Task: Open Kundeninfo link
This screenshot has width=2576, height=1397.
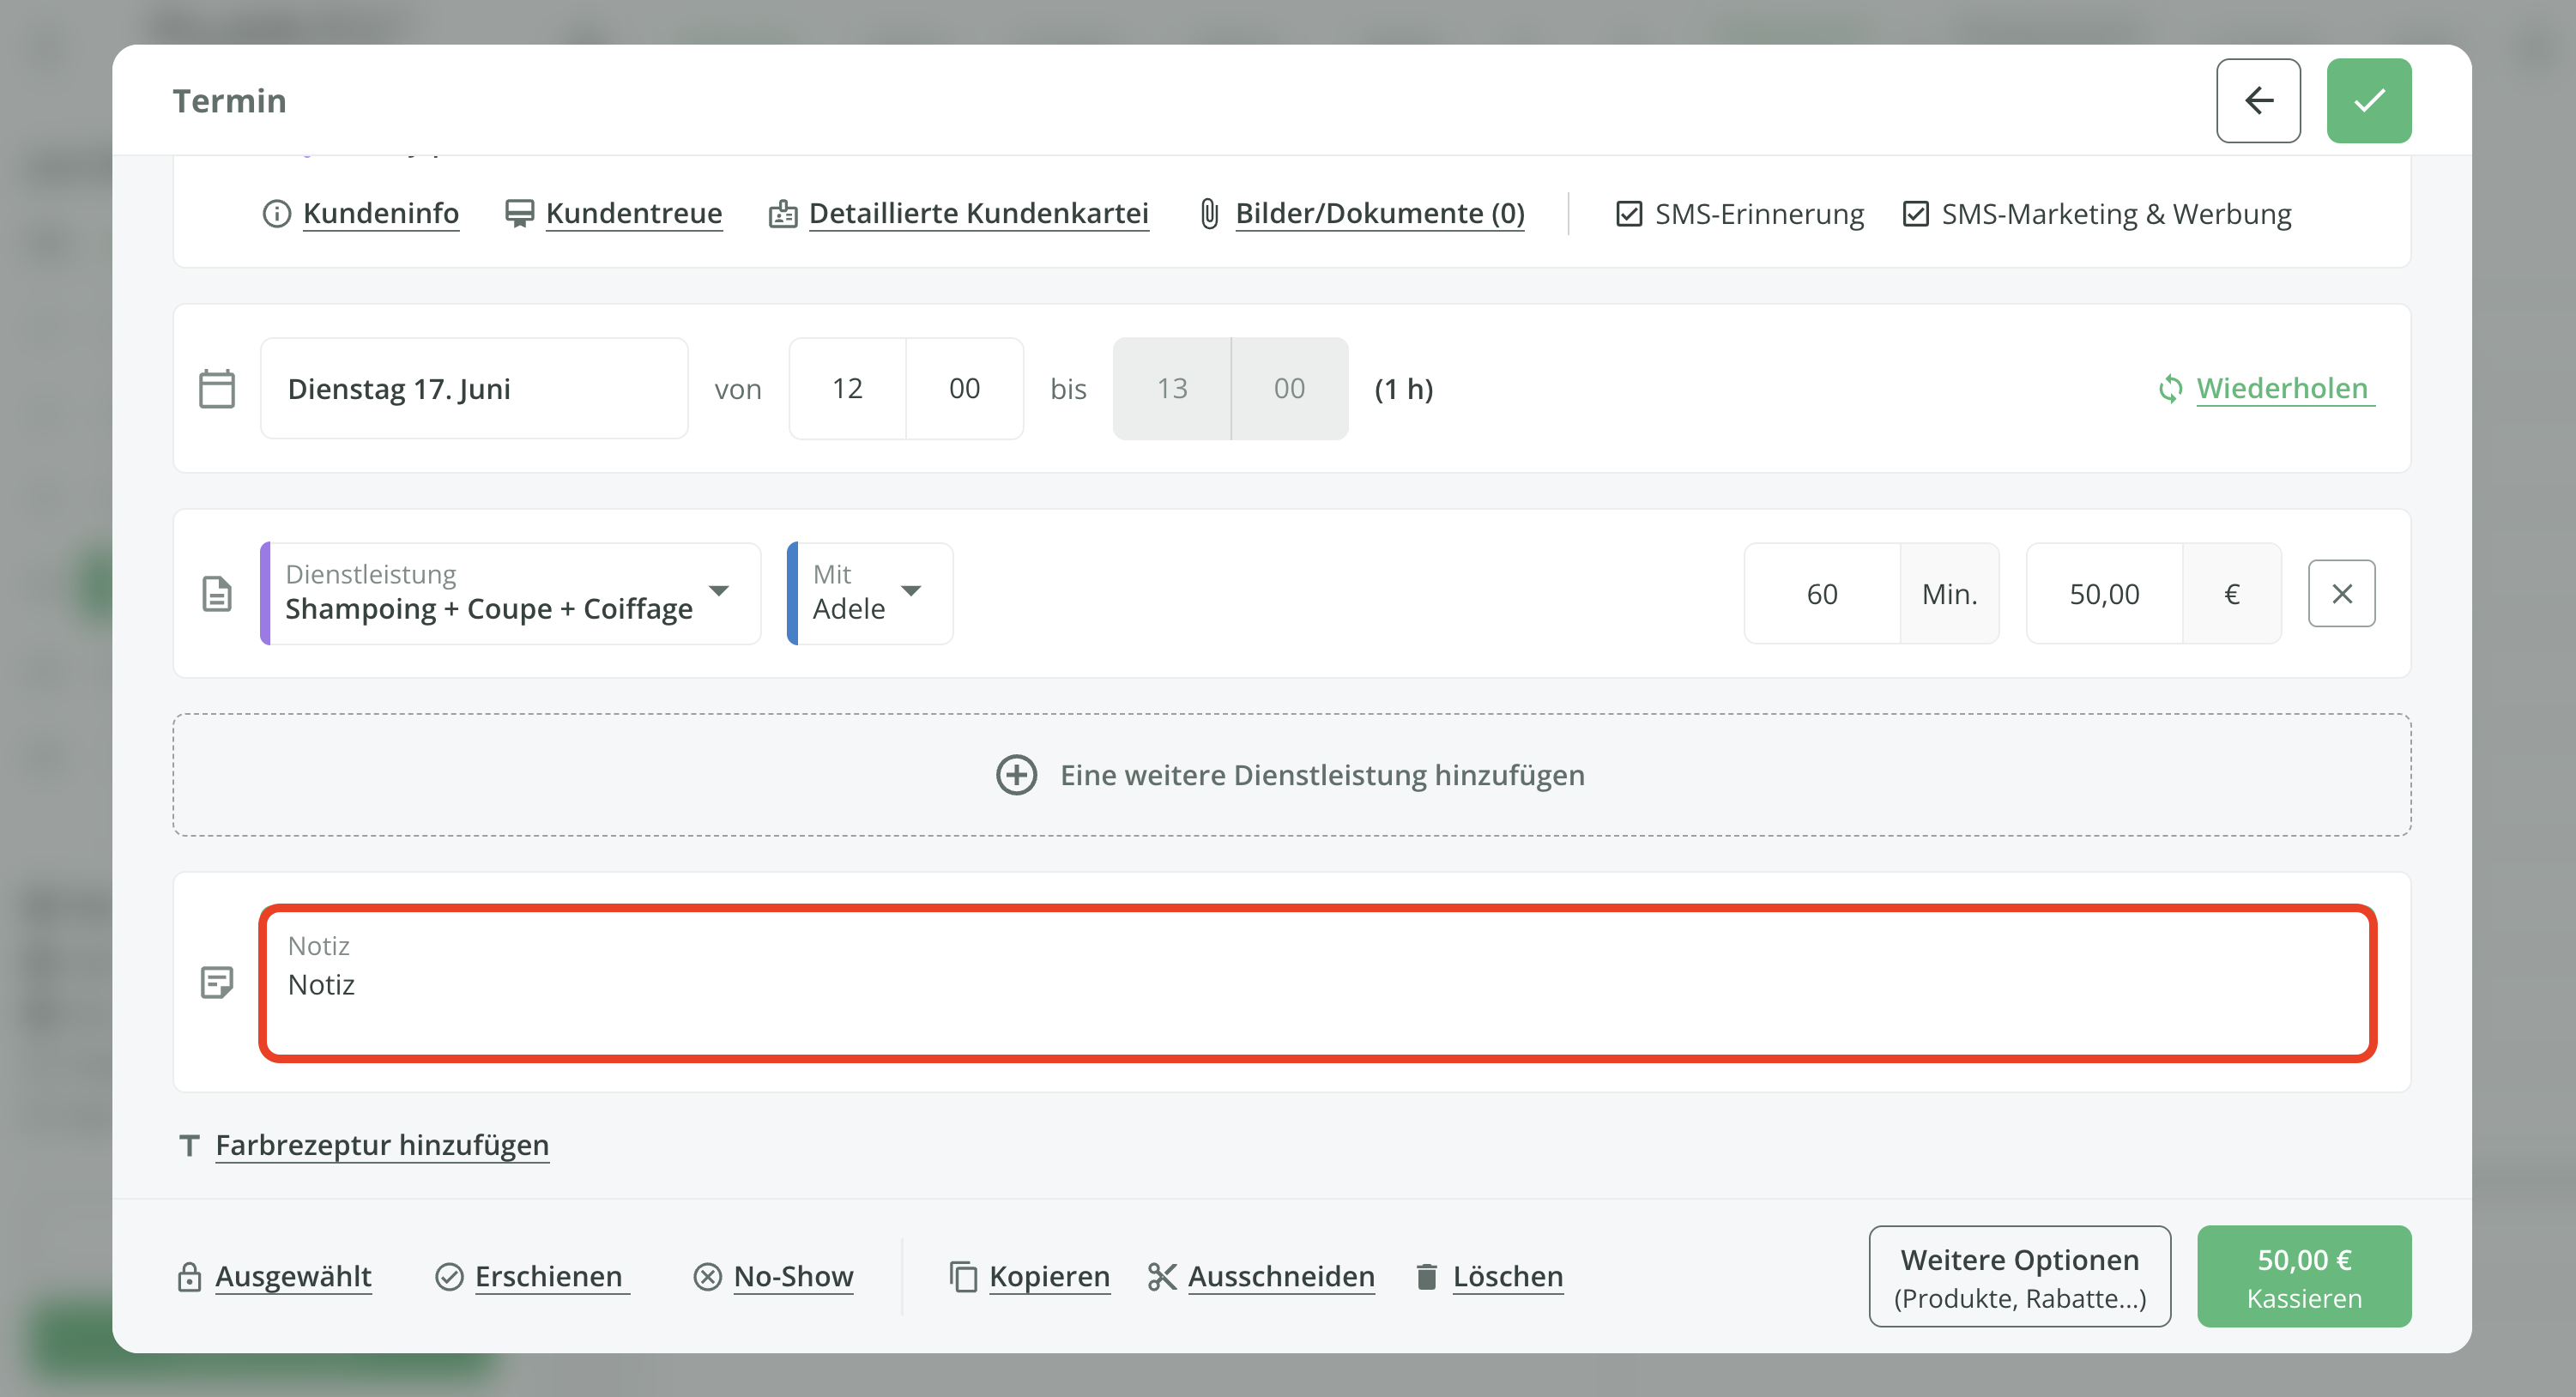Action: (x=380, y=213)
